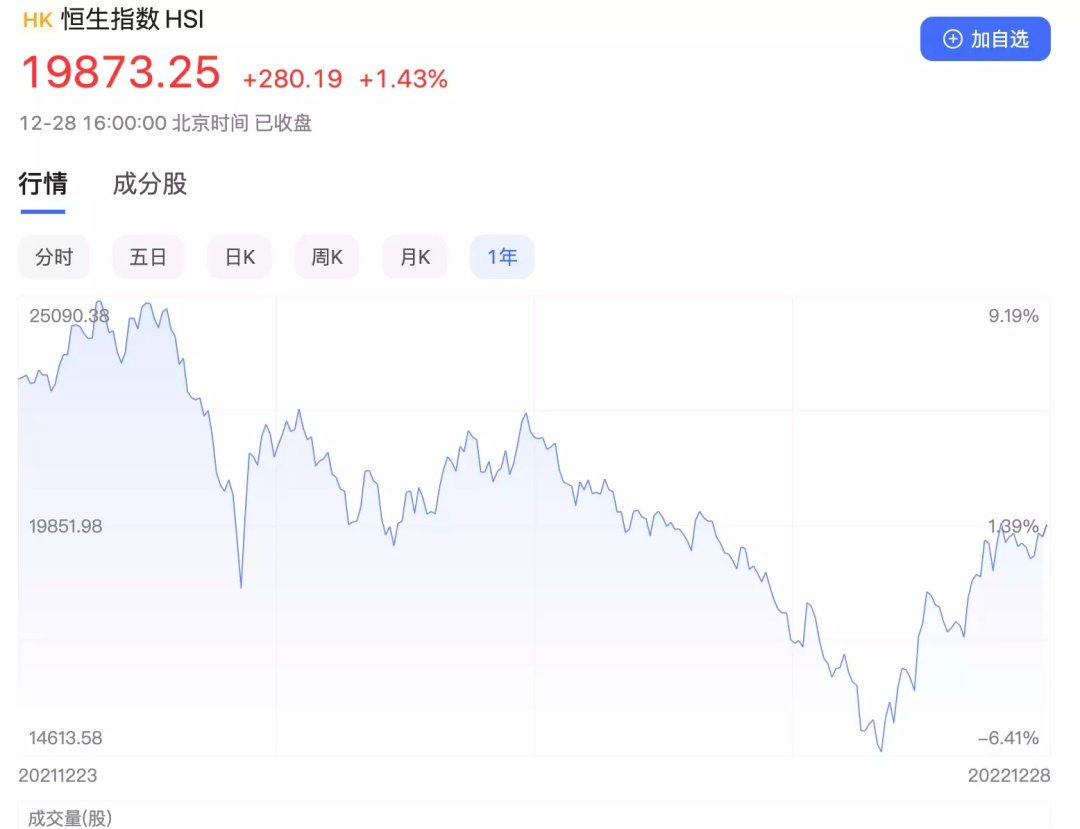Choose the 周K chart view
This screenshot has width=1080, height=829.
coord(326,257)
